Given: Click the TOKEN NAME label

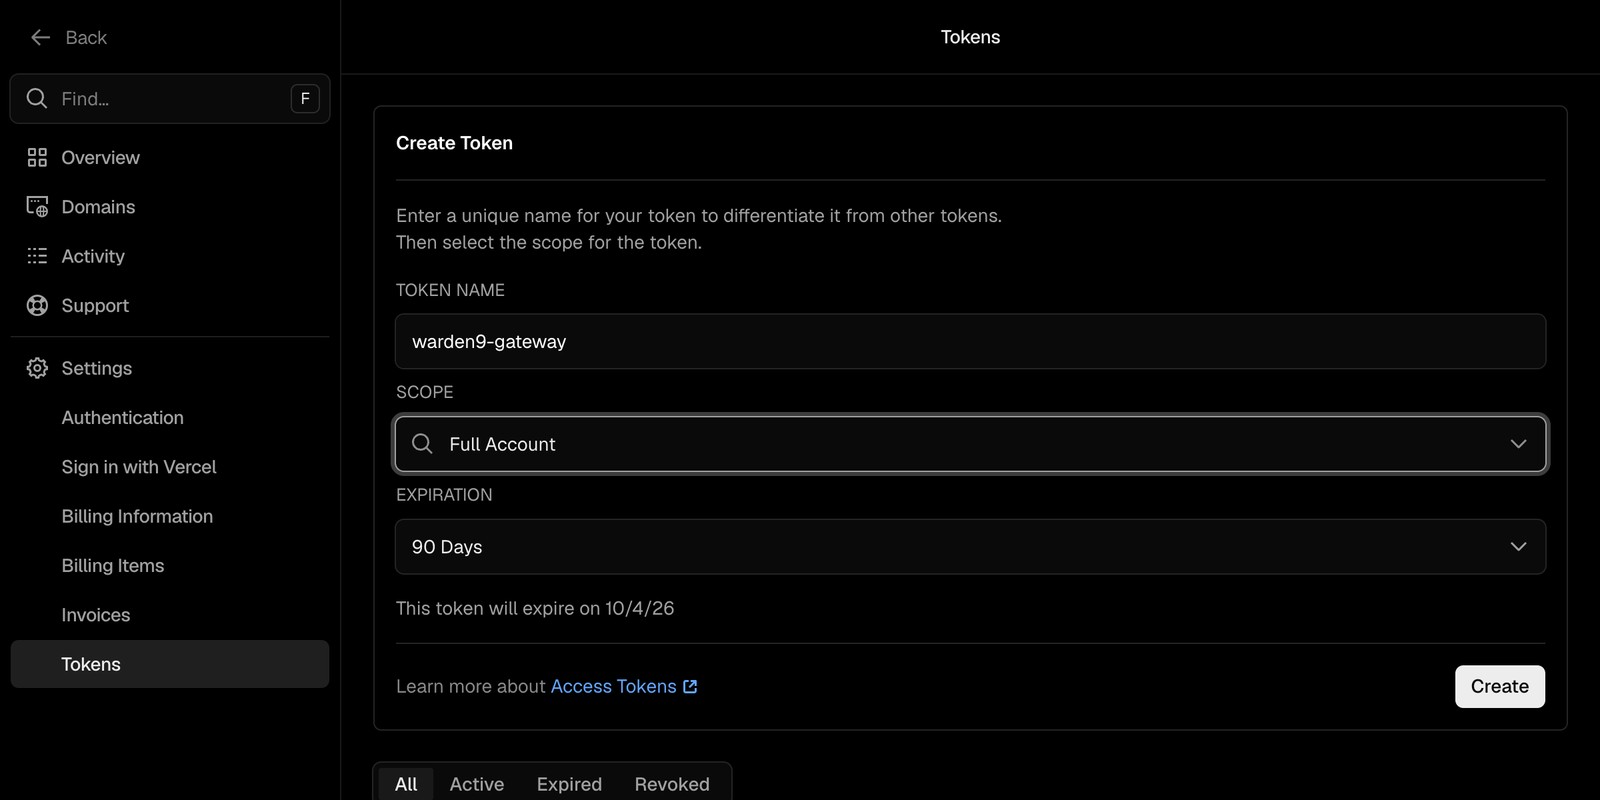Looking at the screenshot, I should click(x=450, y=290).
